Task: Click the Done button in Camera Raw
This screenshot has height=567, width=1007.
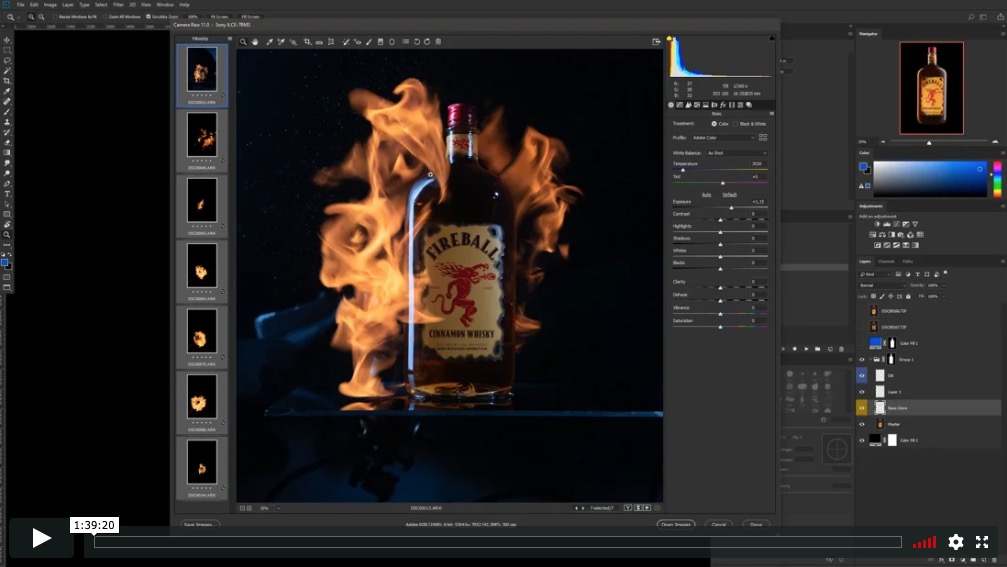Action: (756, 525)
